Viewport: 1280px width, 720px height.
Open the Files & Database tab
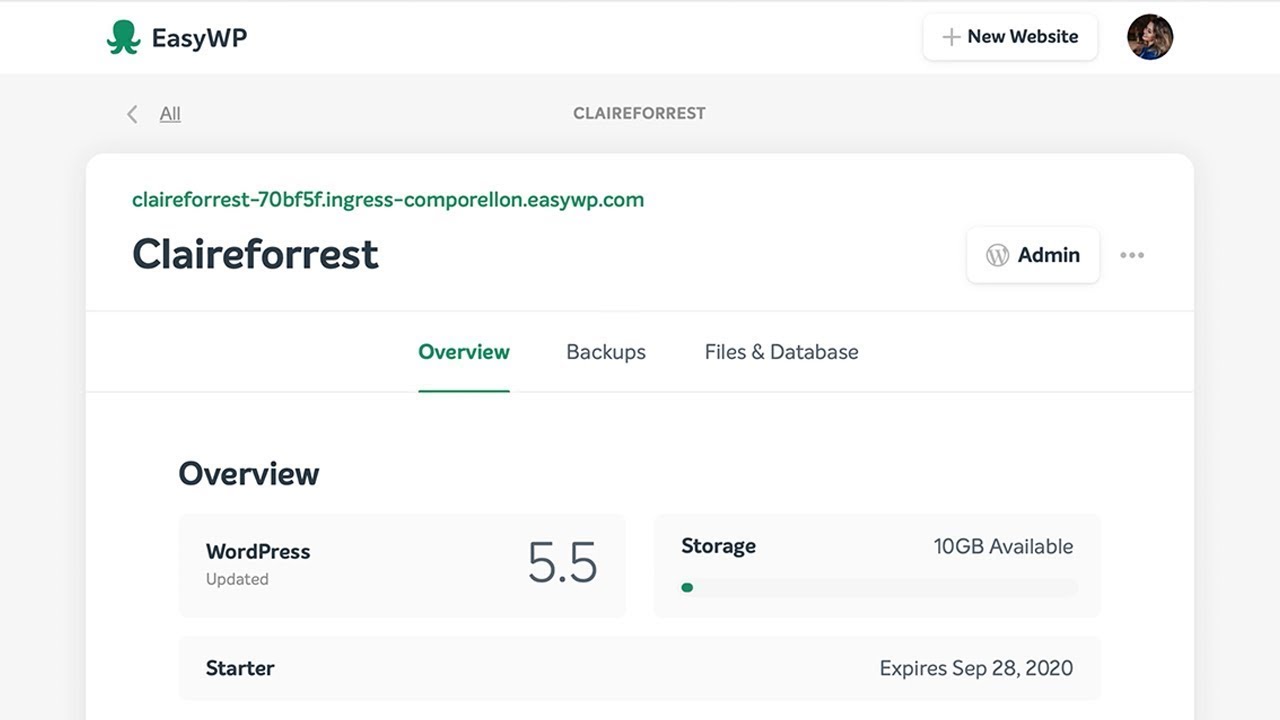(x=781, y=352)
